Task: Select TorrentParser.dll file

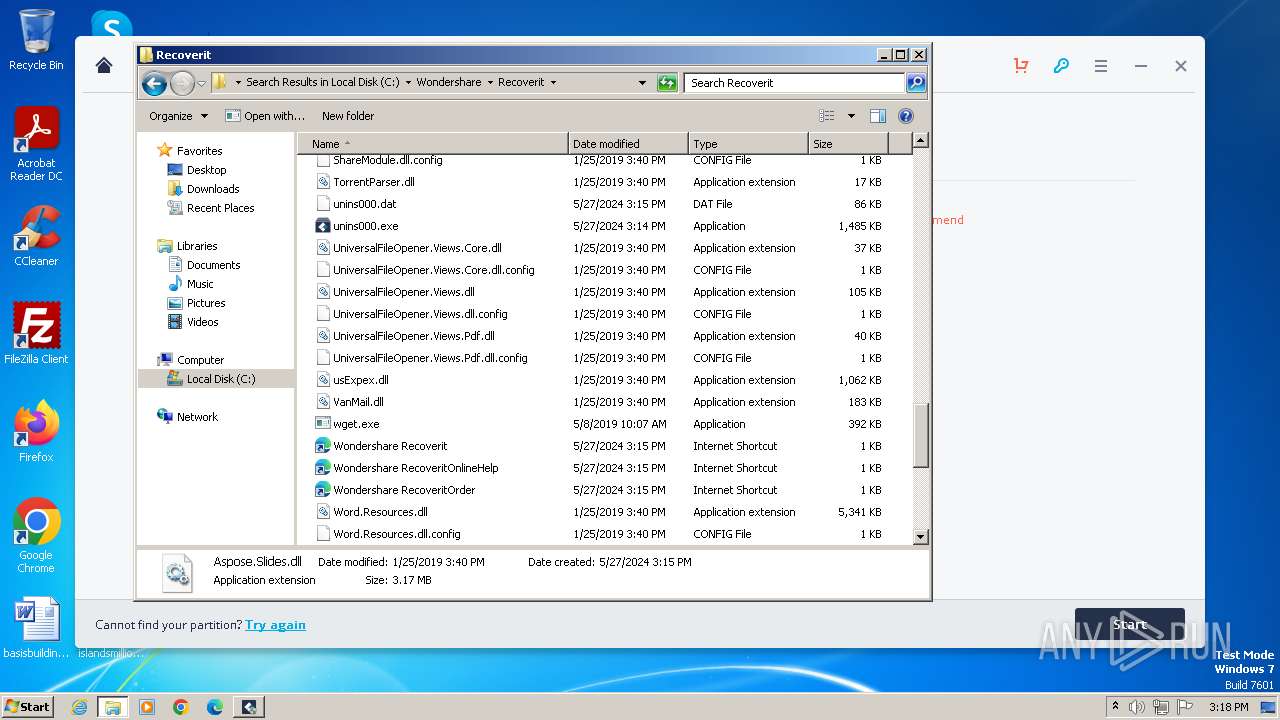Action: [x=374, y=182]
